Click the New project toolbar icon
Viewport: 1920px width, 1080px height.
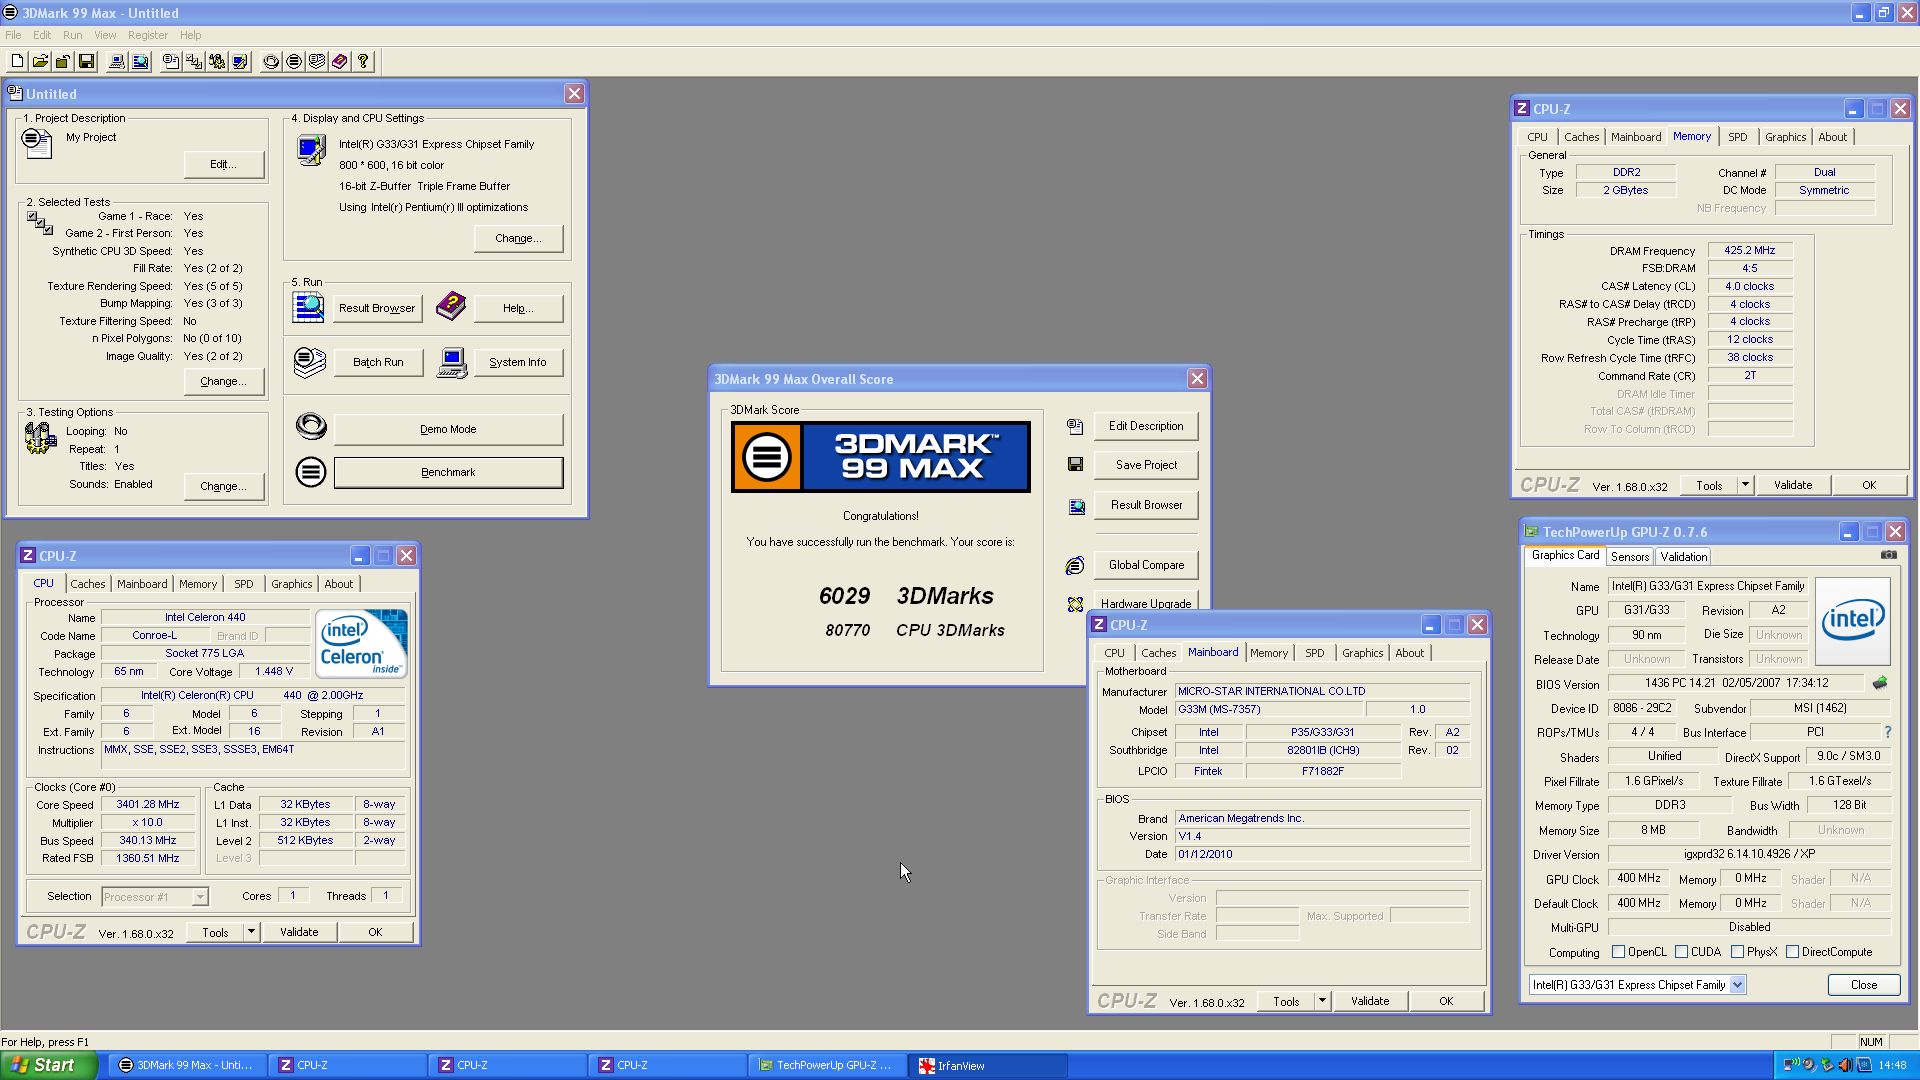pos(17,62)
